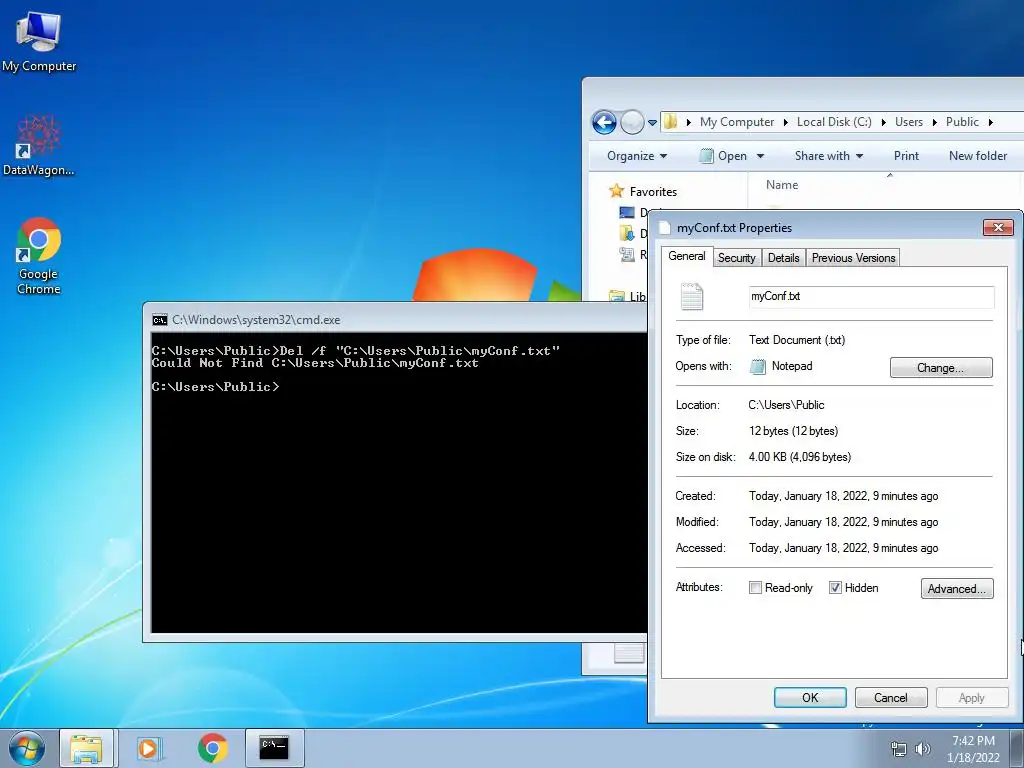
Task: Click Users in address breadcrumb
Action: coord(908,122)
